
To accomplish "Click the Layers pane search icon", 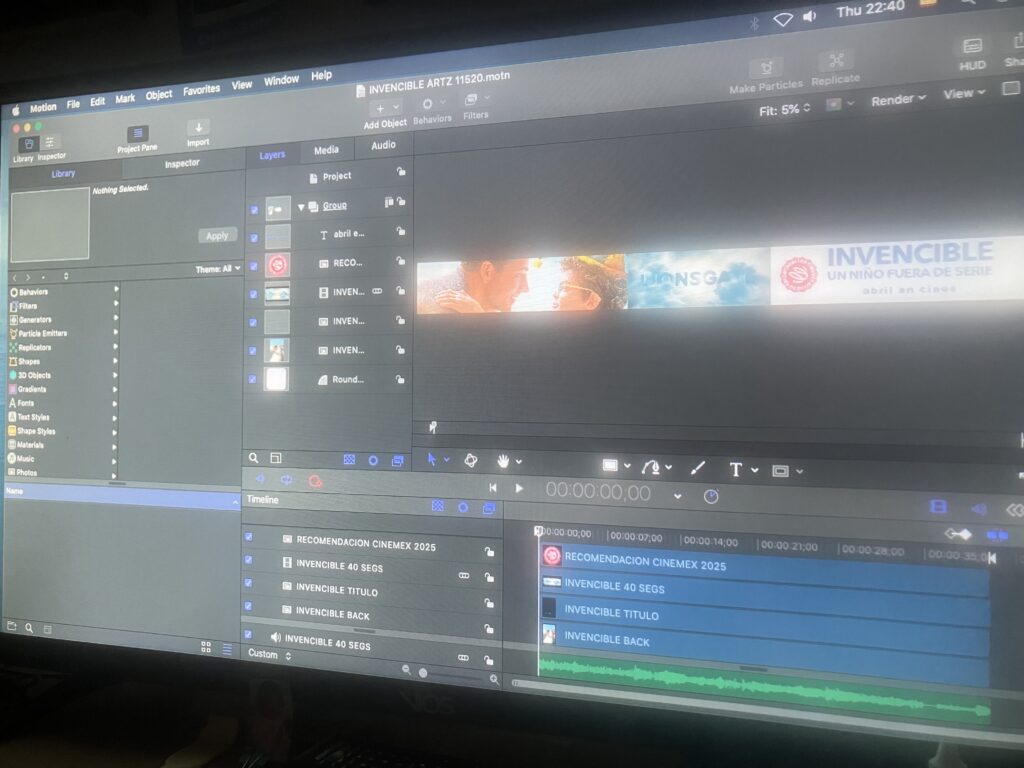I will click(x=253, y=458).
